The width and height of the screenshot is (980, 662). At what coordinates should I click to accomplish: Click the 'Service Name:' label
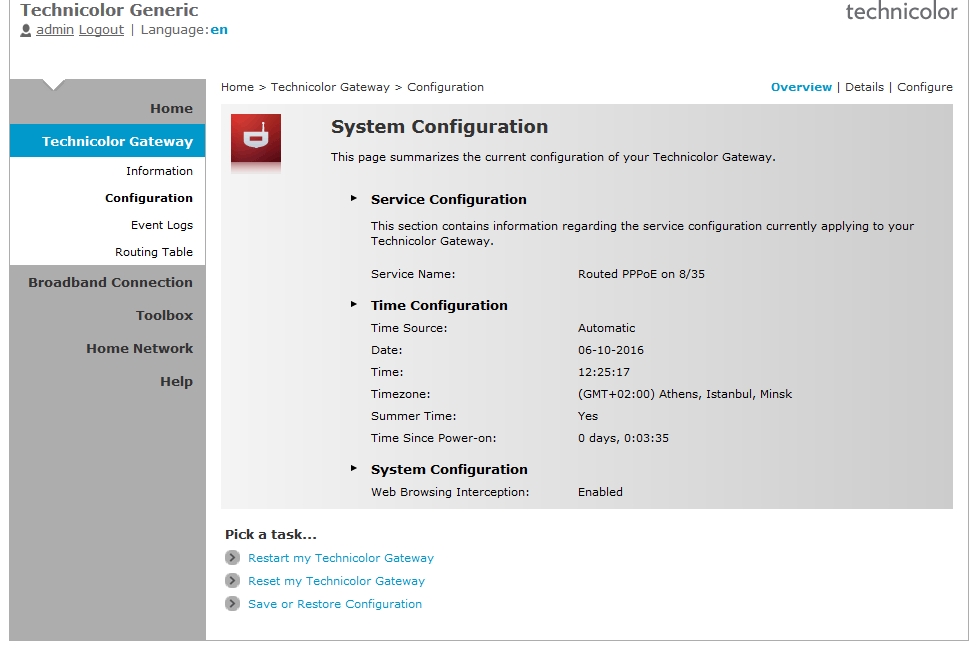pos(413,274)
